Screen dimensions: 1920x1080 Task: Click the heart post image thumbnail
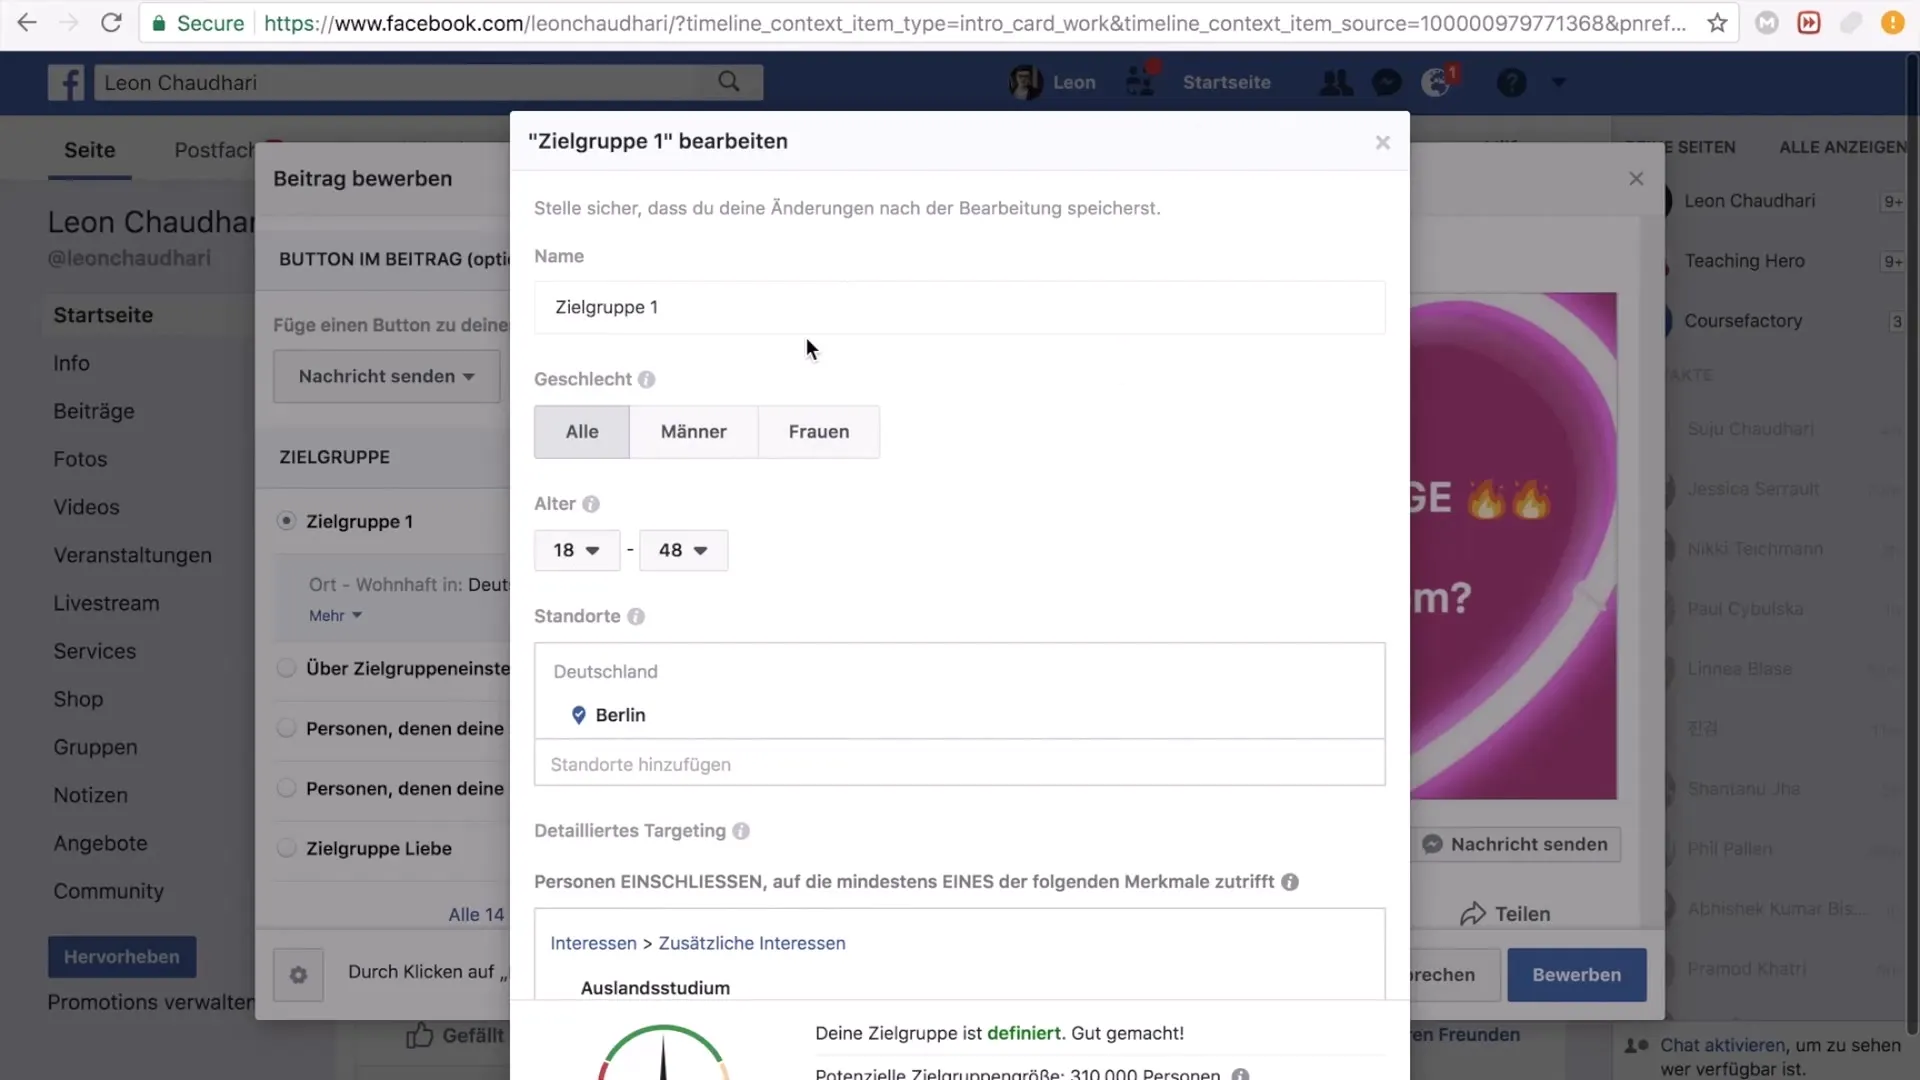1513,546
